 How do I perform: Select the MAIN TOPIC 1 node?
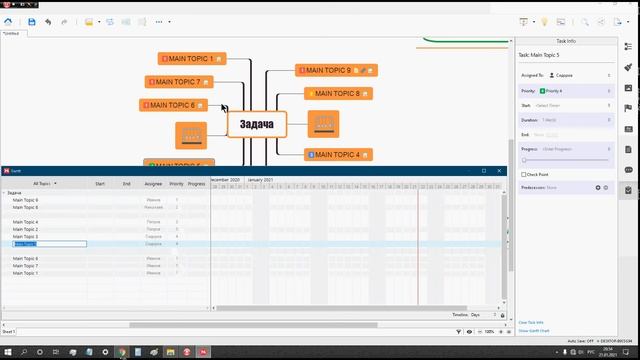point(192,59)
